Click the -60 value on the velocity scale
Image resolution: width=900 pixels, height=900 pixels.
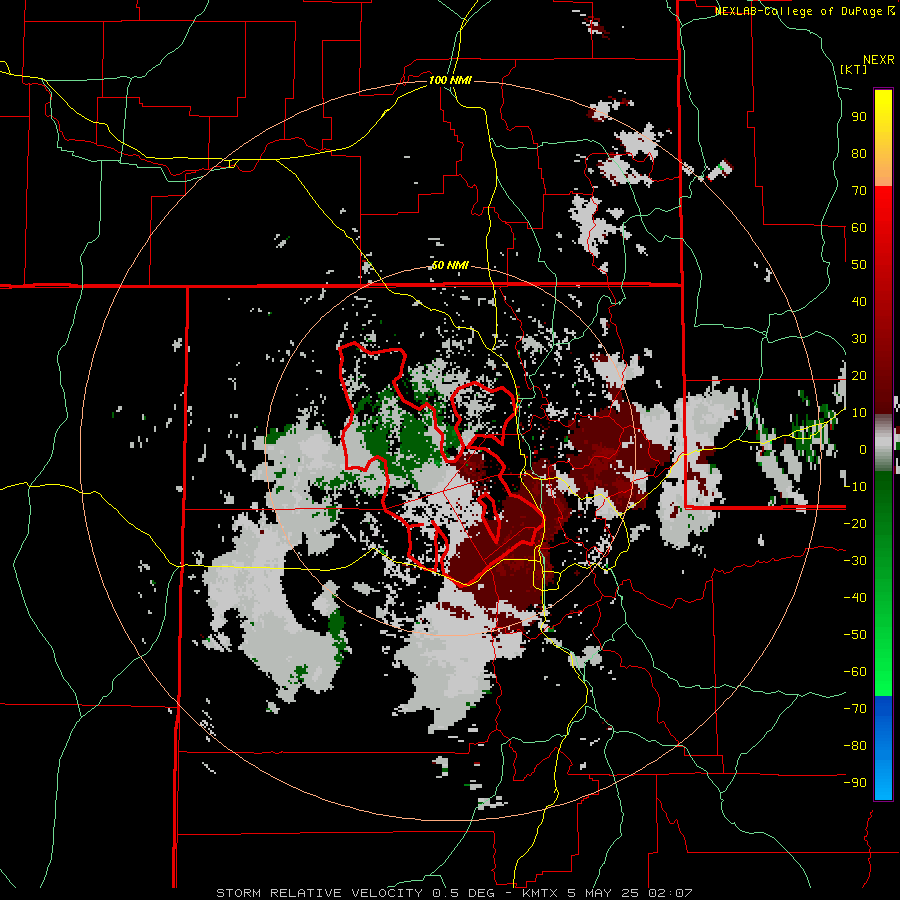point(855,672)
